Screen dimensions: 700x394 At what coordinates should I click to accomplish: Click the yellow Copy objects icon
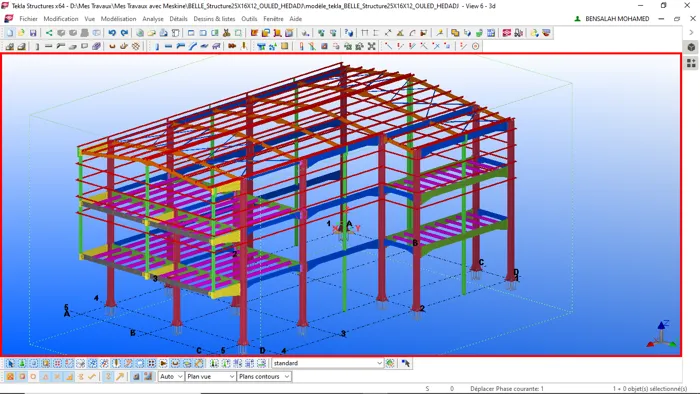coord(455,33)
